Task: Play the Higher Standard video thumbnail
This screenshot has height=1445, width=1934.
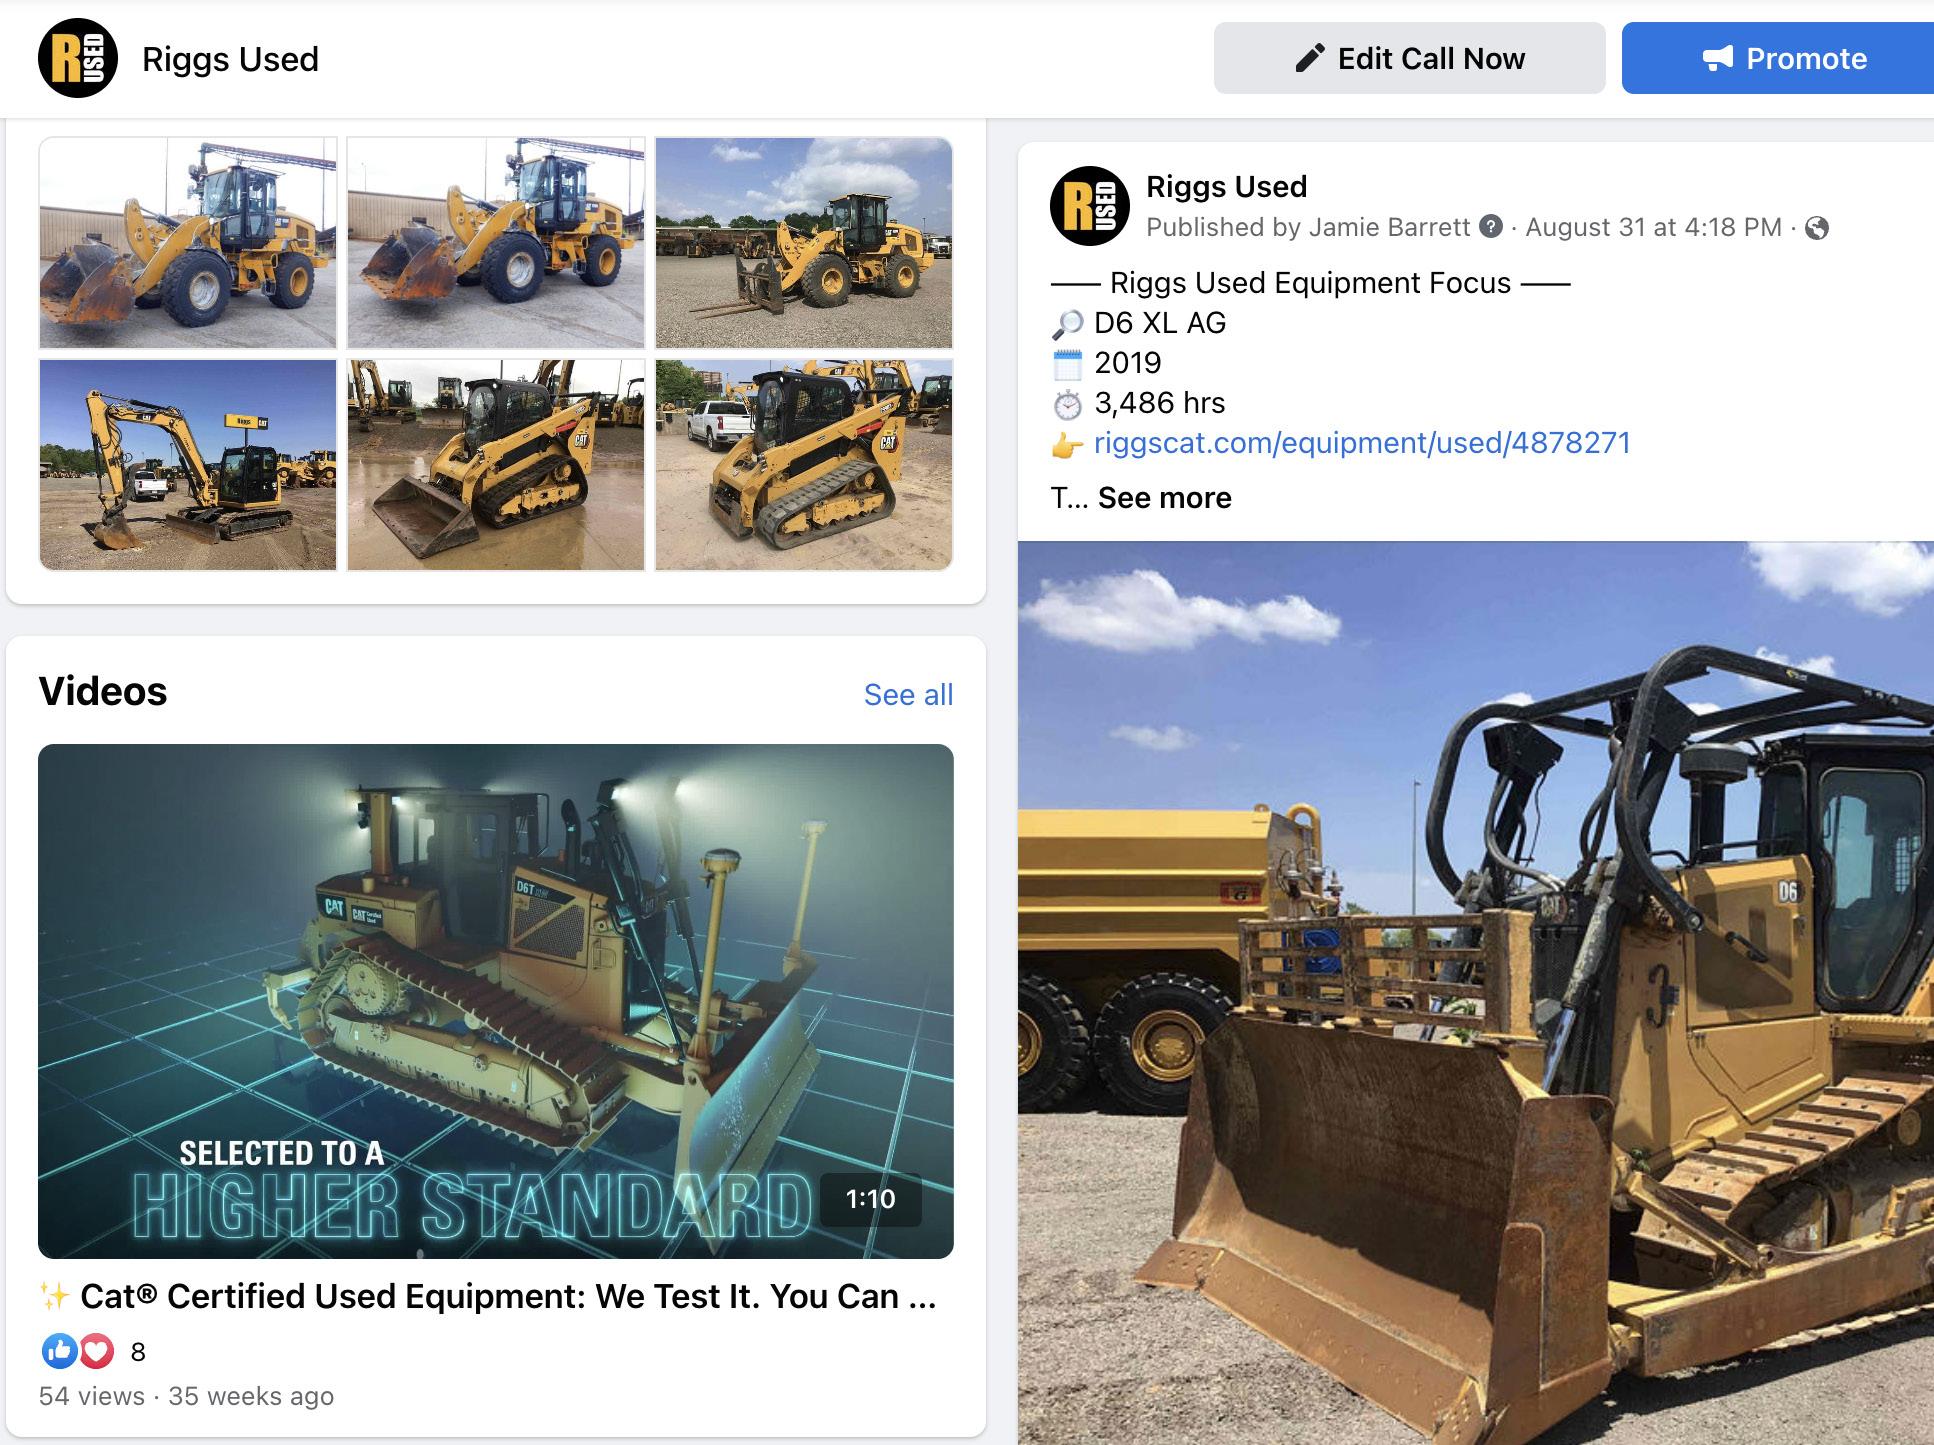Action: pyautogui.click(x=496, y=1001)
